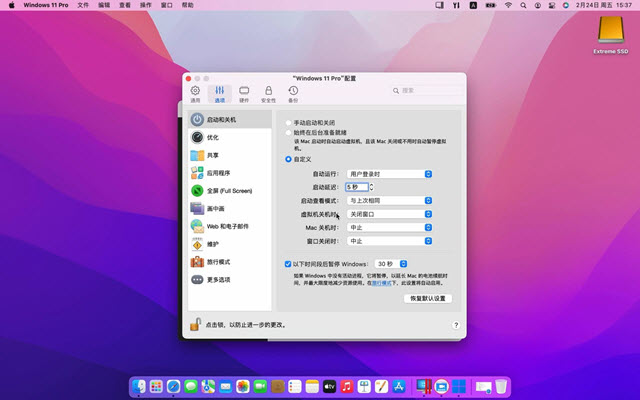Open Music from the Dock
Viewport: 640px width, 400px height.
click(347, 386)
